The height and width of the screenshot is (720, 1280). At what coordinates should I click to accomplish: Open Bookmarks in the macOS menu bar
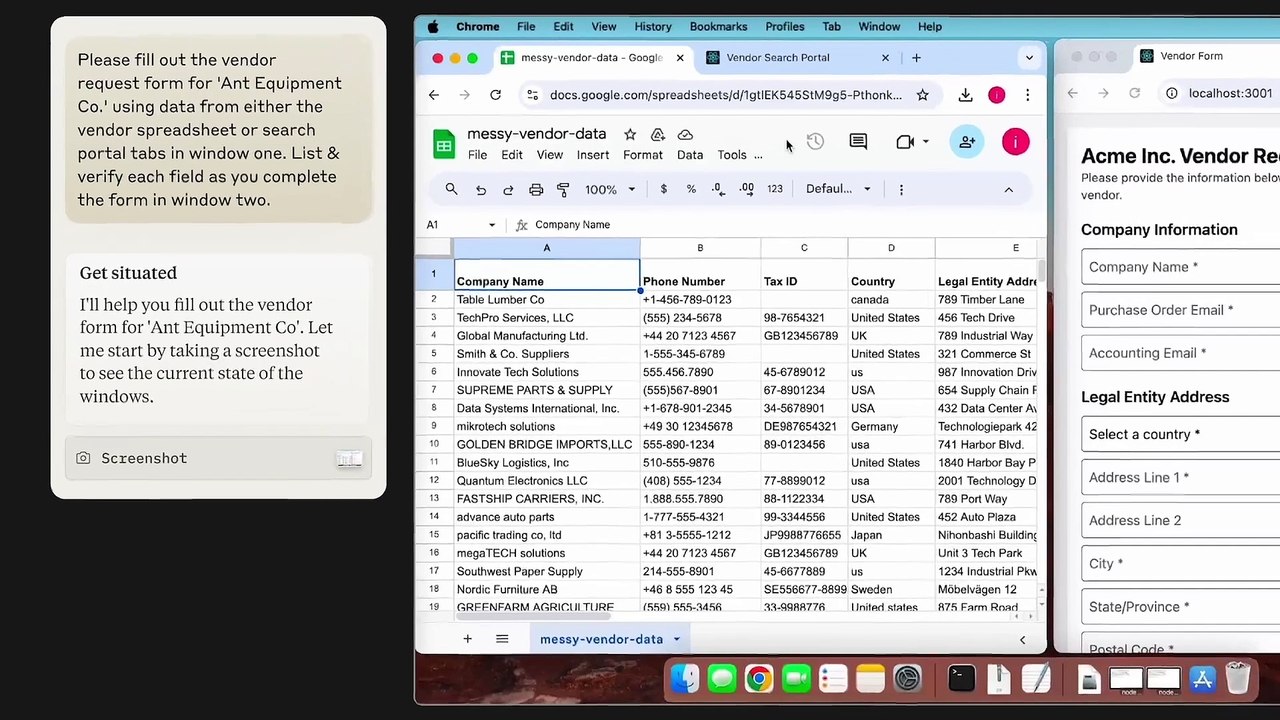coord(718,27)
